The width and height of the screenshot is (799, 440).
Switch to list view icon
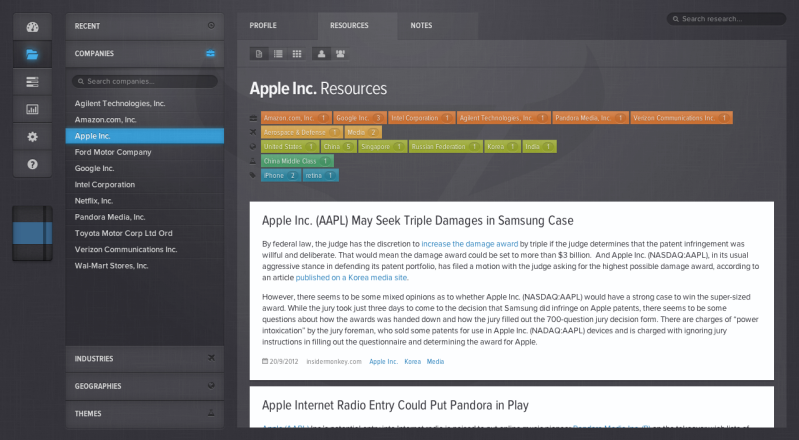278,54
